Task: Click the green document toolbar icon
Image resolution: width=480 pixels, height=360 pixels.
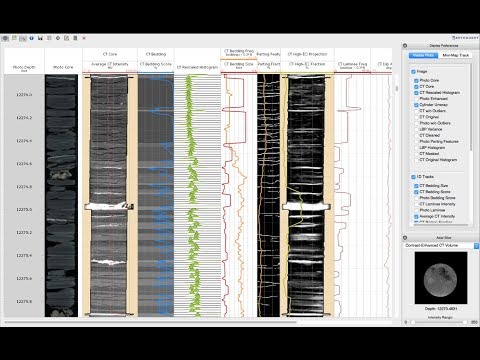Action: tap(14, 38)
